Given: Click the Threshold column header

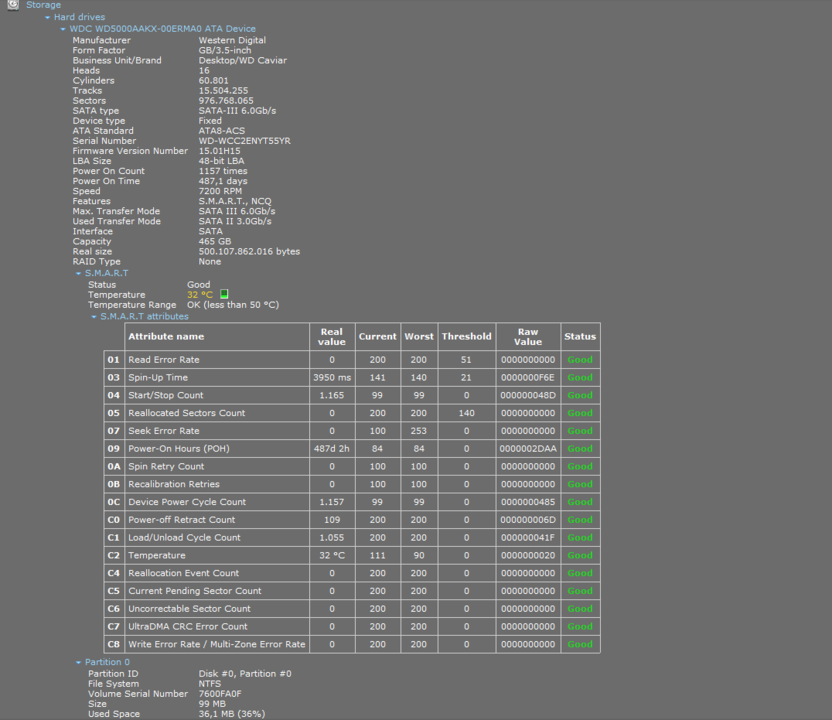Looking at the screenshot, I should 466,336.
